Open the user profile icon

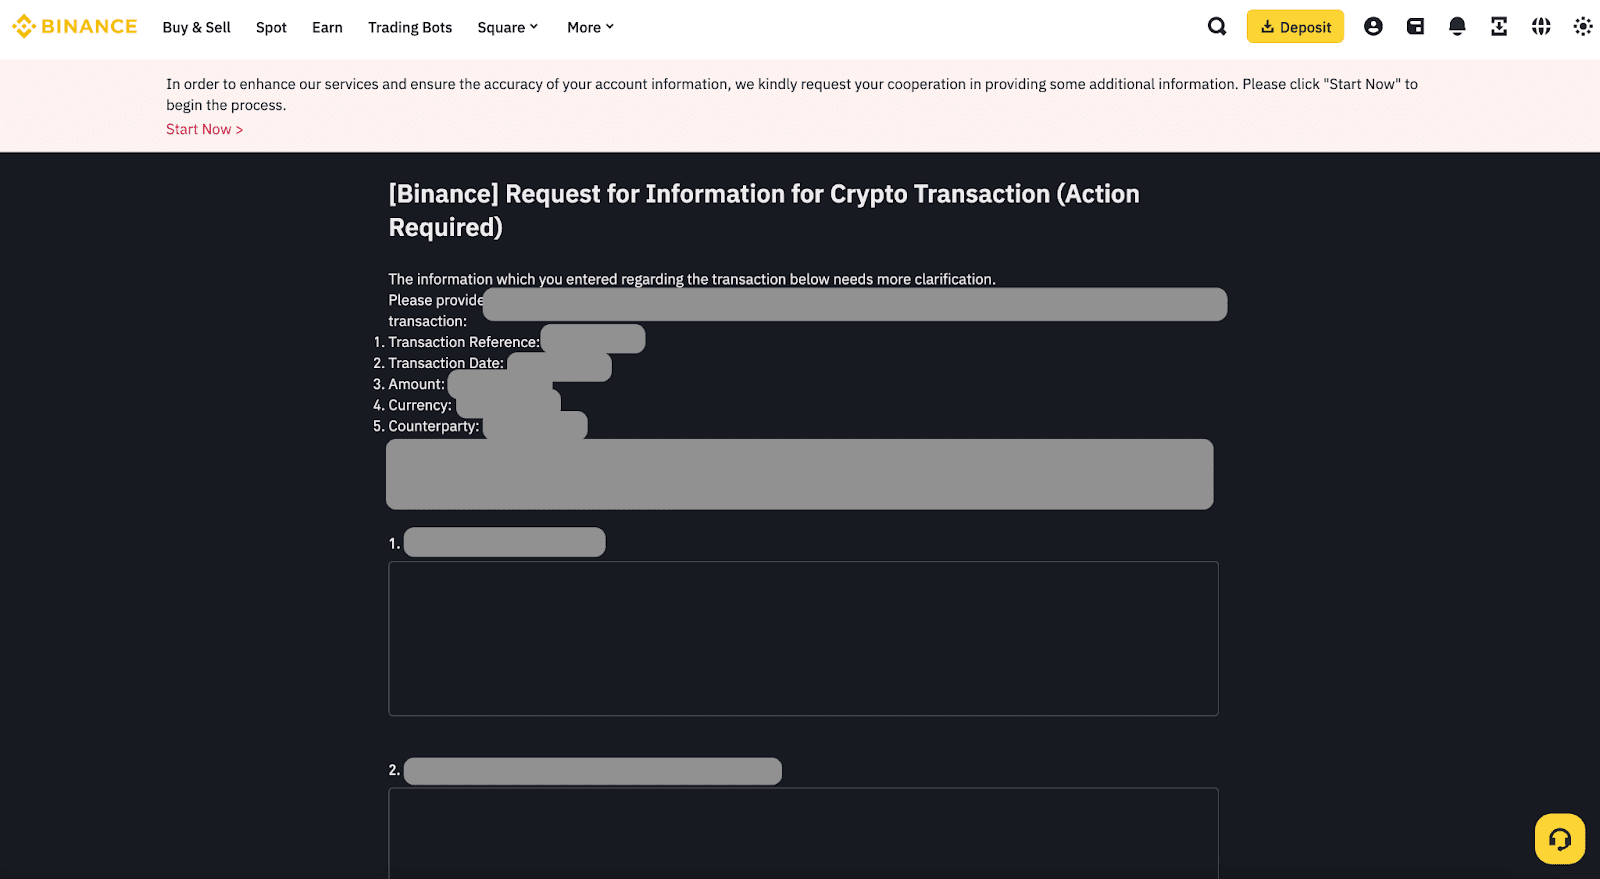(x=1373, y=27)
